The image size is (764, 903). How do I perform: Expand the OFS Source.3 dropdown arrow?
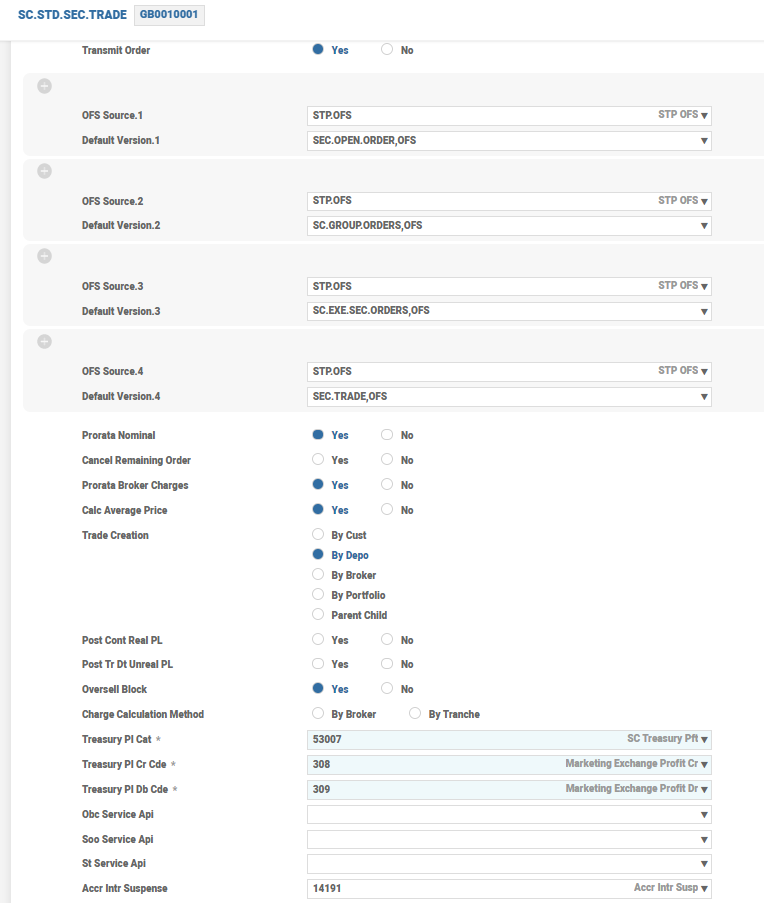click(704, 286)
